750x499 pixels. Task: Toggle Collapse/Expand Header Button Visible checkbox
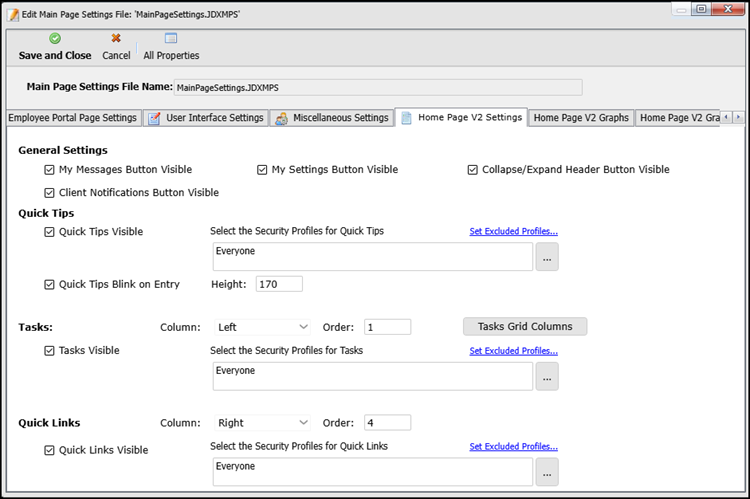(x=473, y=170)
